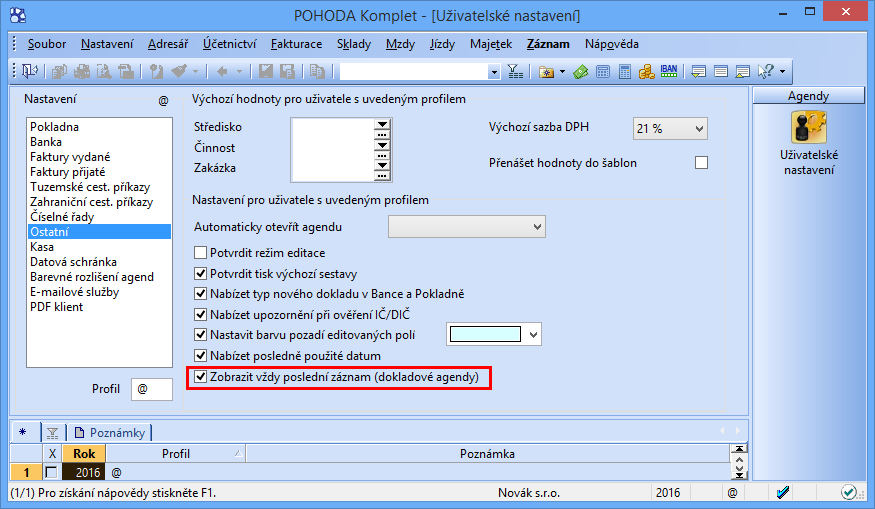Expand the toolbar options arrow after help

click(x=782, y=71)
